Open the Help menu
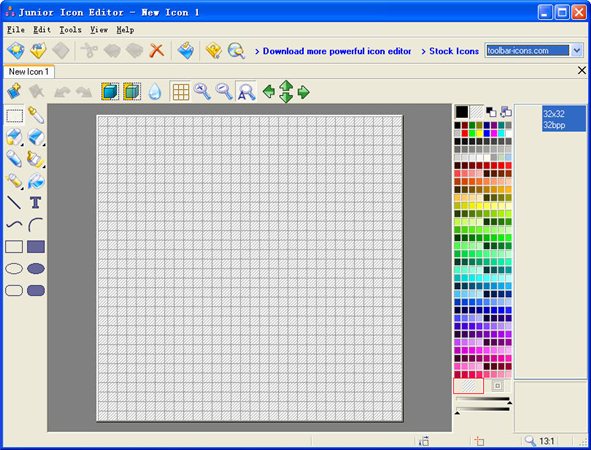 pyautogui.click(x=125, y=29)
